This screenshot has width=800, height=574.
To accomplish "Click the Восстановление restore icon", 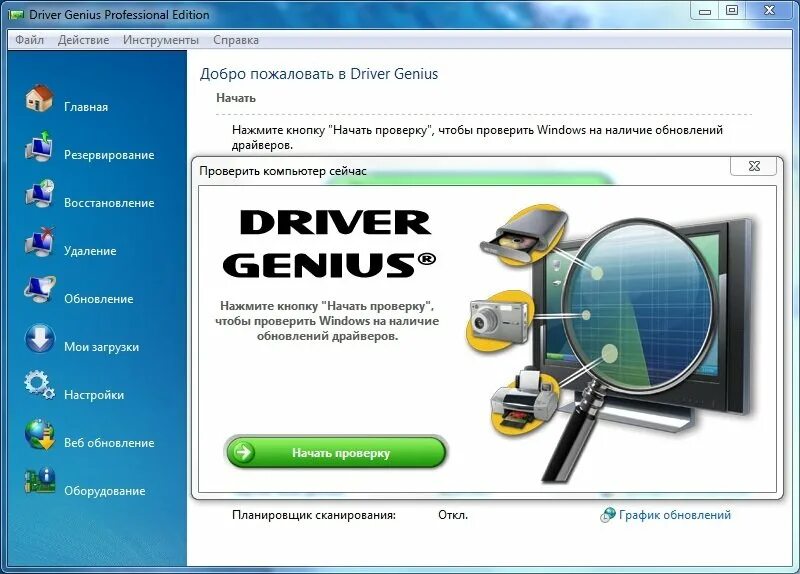I will pyautogui.click(x=39, y=194).
